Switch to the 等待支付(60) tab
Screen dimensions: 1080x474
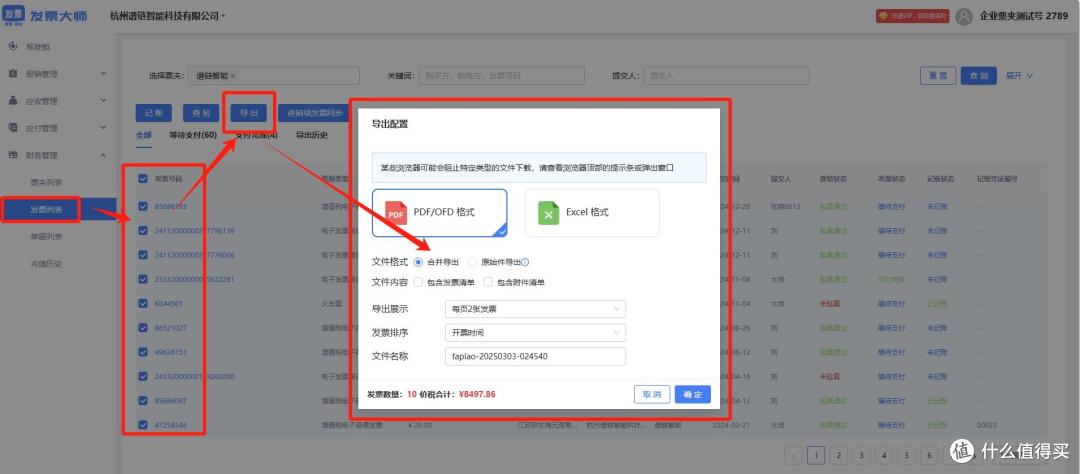(x=193, y=135)
